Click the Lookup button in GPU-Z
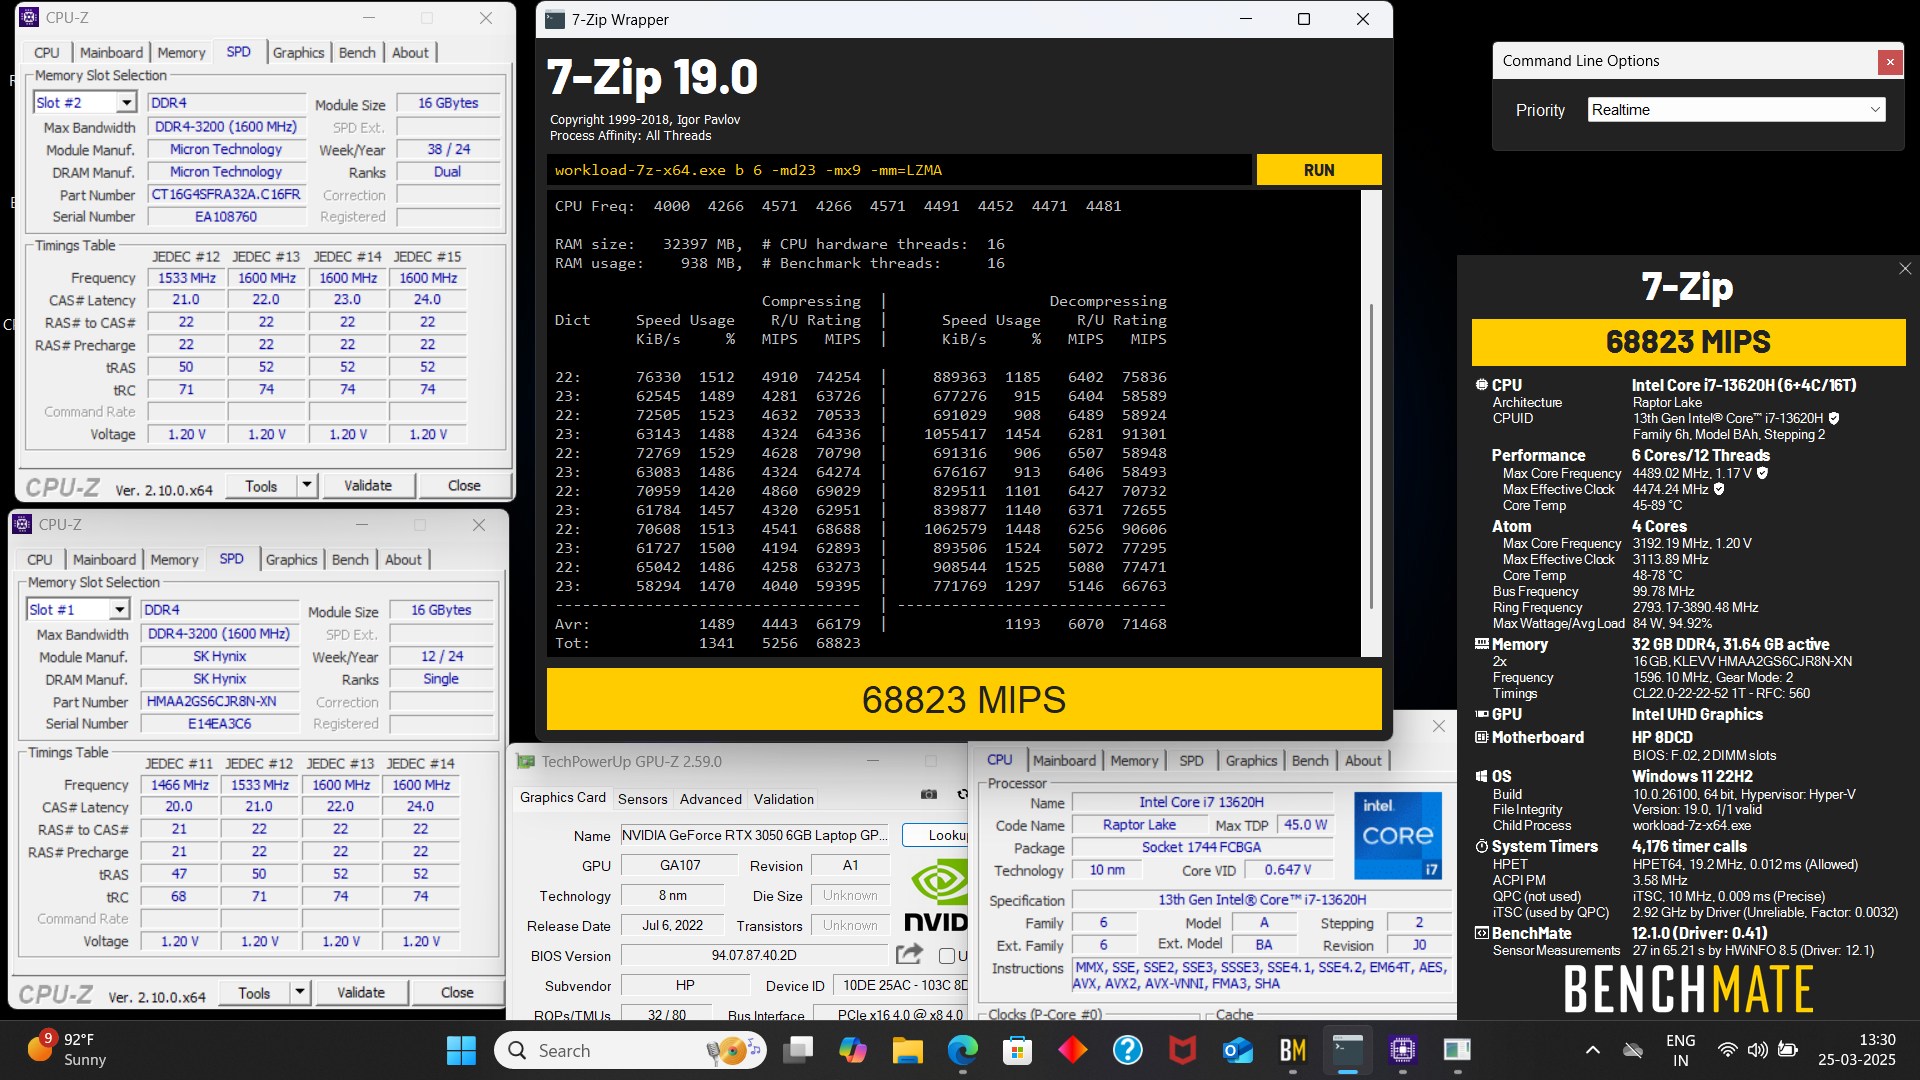Screen dimensions: 1920x1080 936,835
